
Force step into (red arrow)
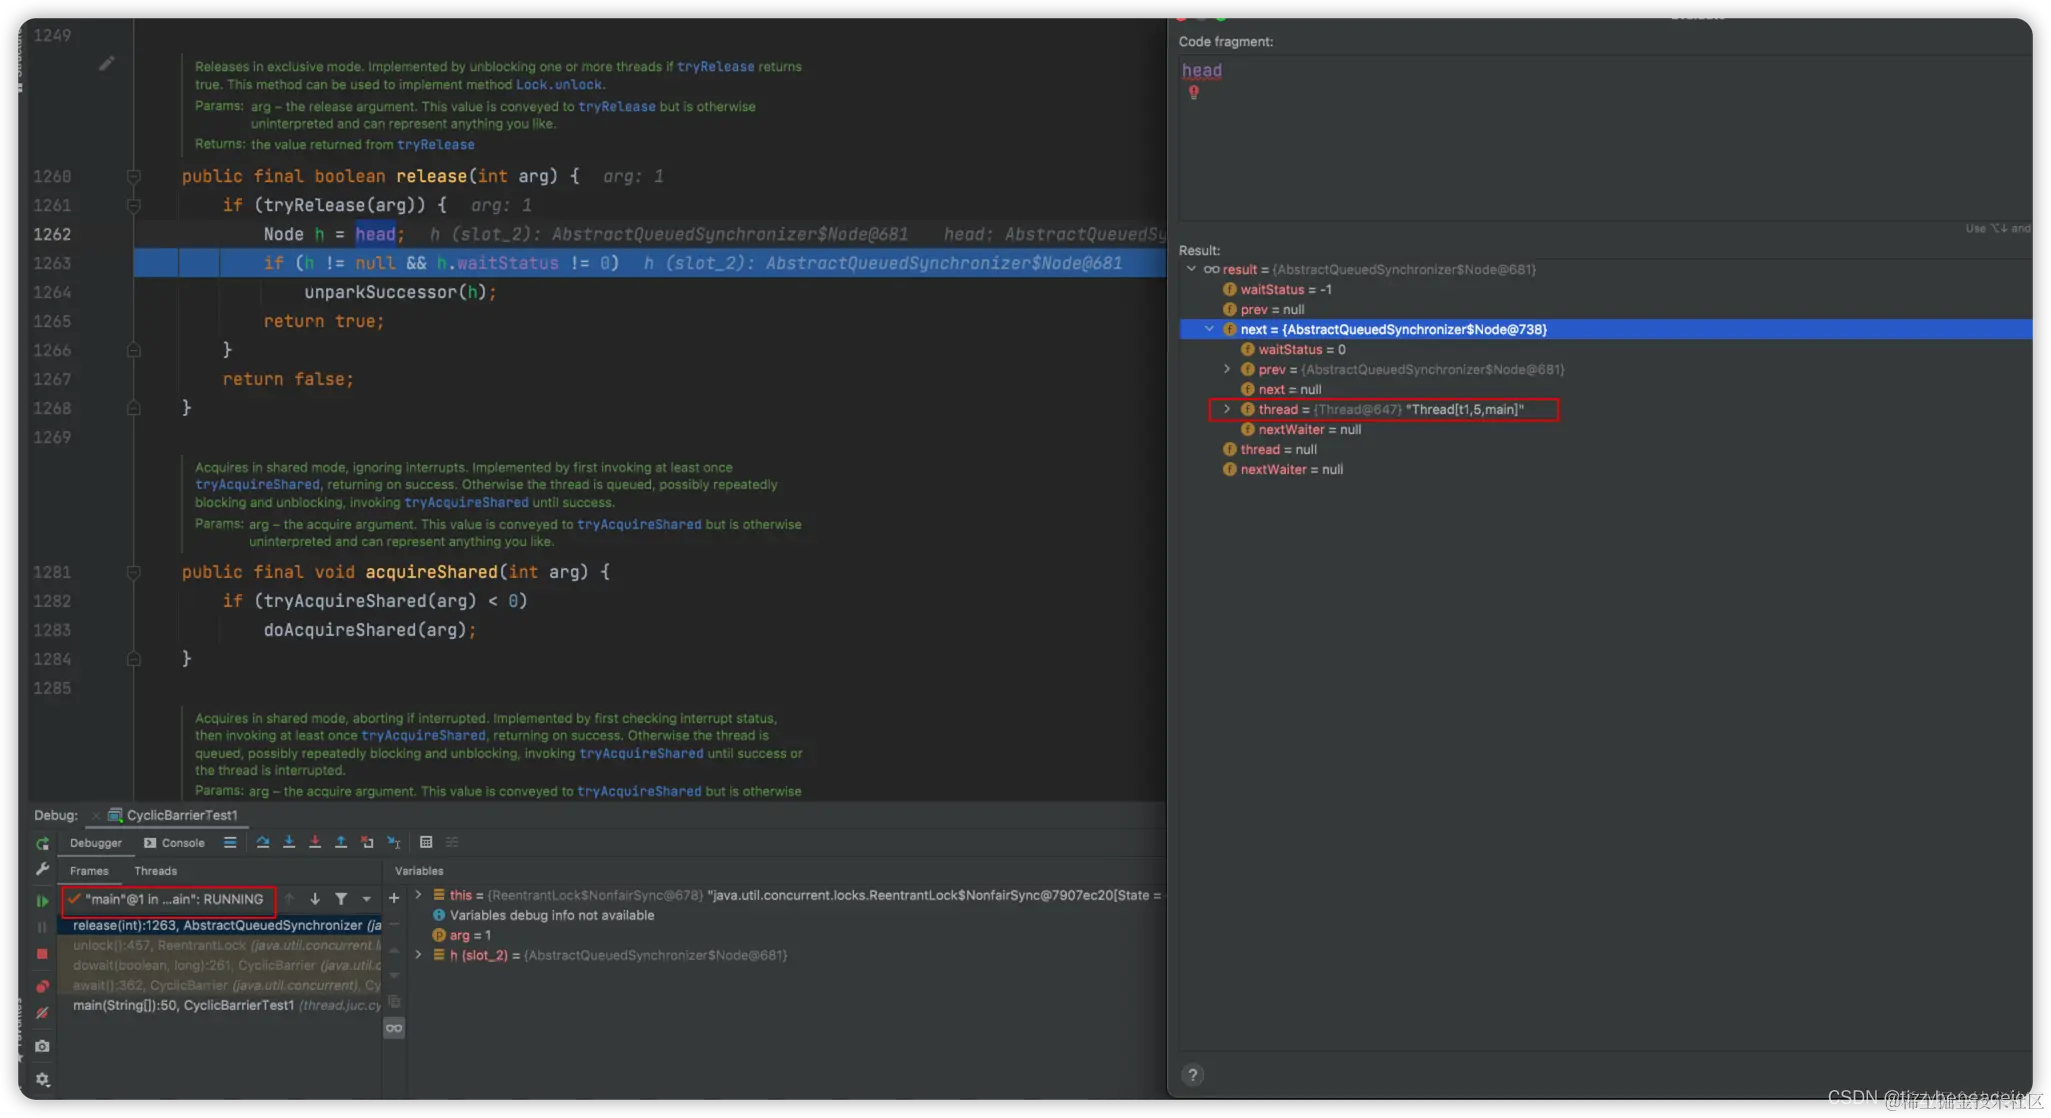(315, 843)
